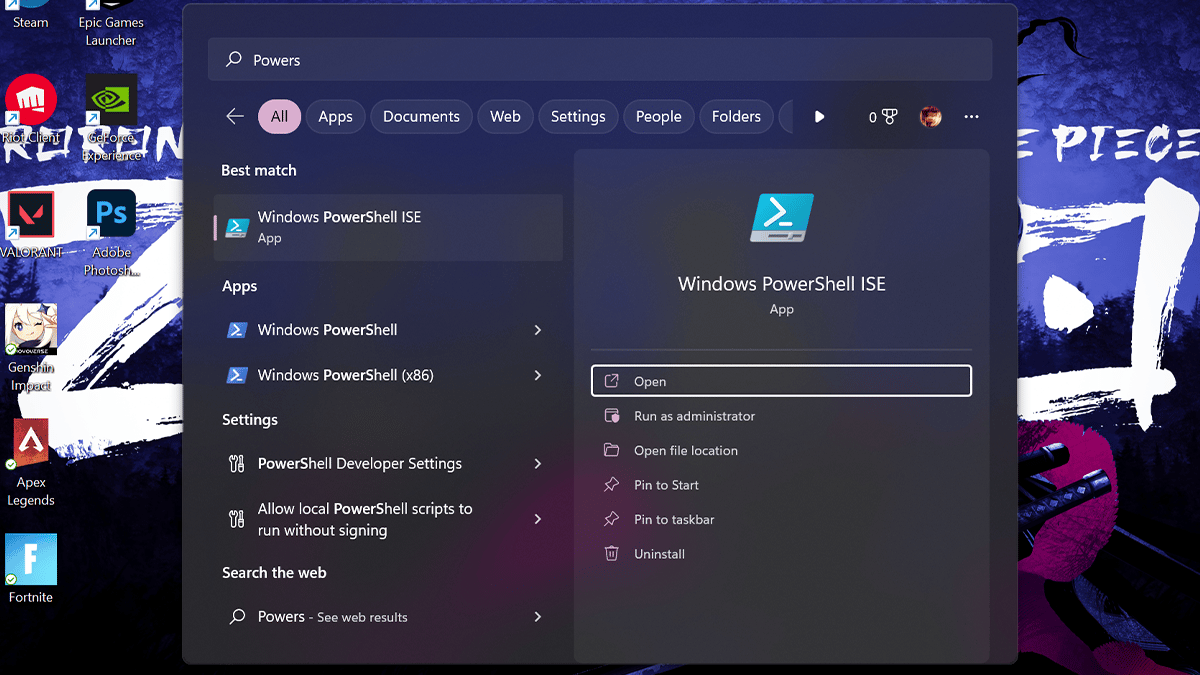1200x675 pixels.
Task: Select the Documents filter tab
Action: [x=421, y=117]
